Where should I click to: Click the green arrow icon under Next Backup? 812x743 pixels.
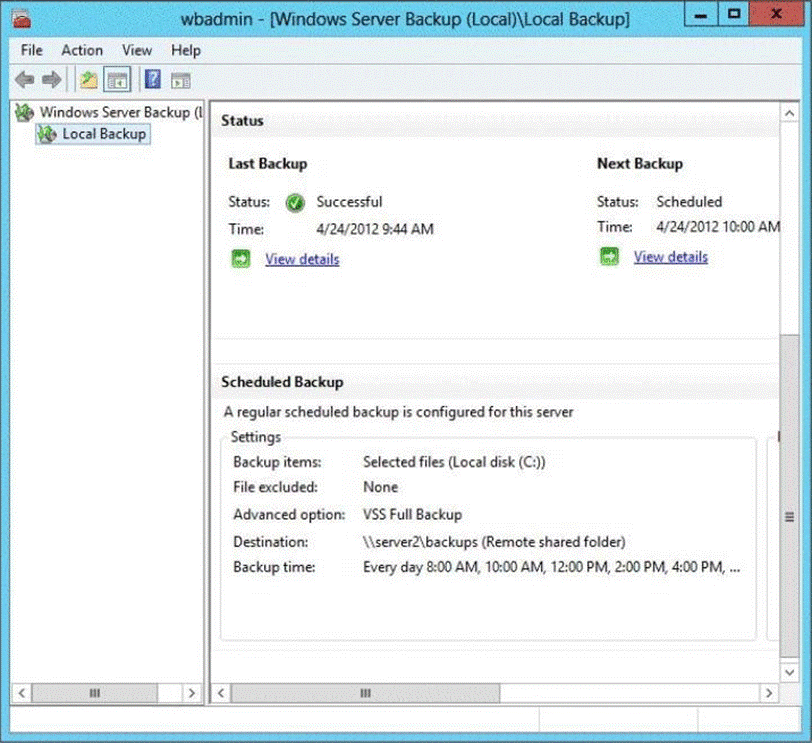[x=609, y=257]
